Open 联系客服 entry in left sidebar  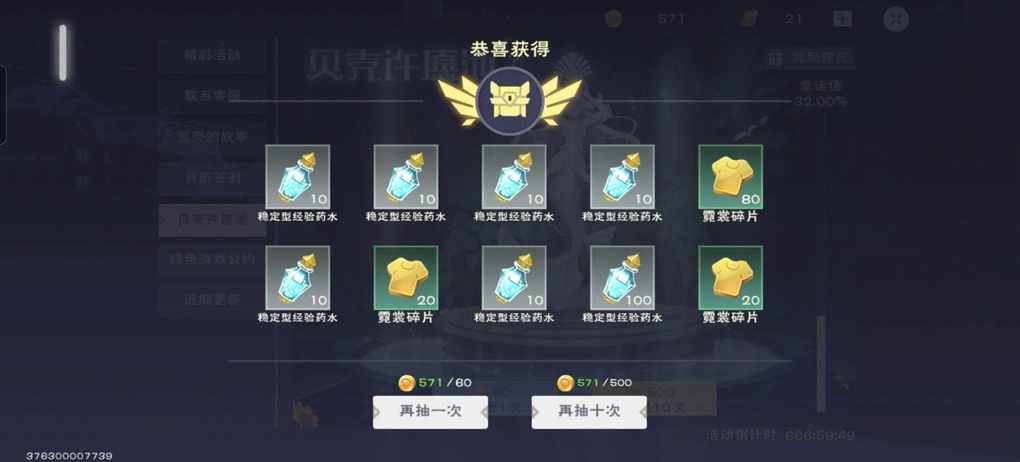click(x=212, y=96)
